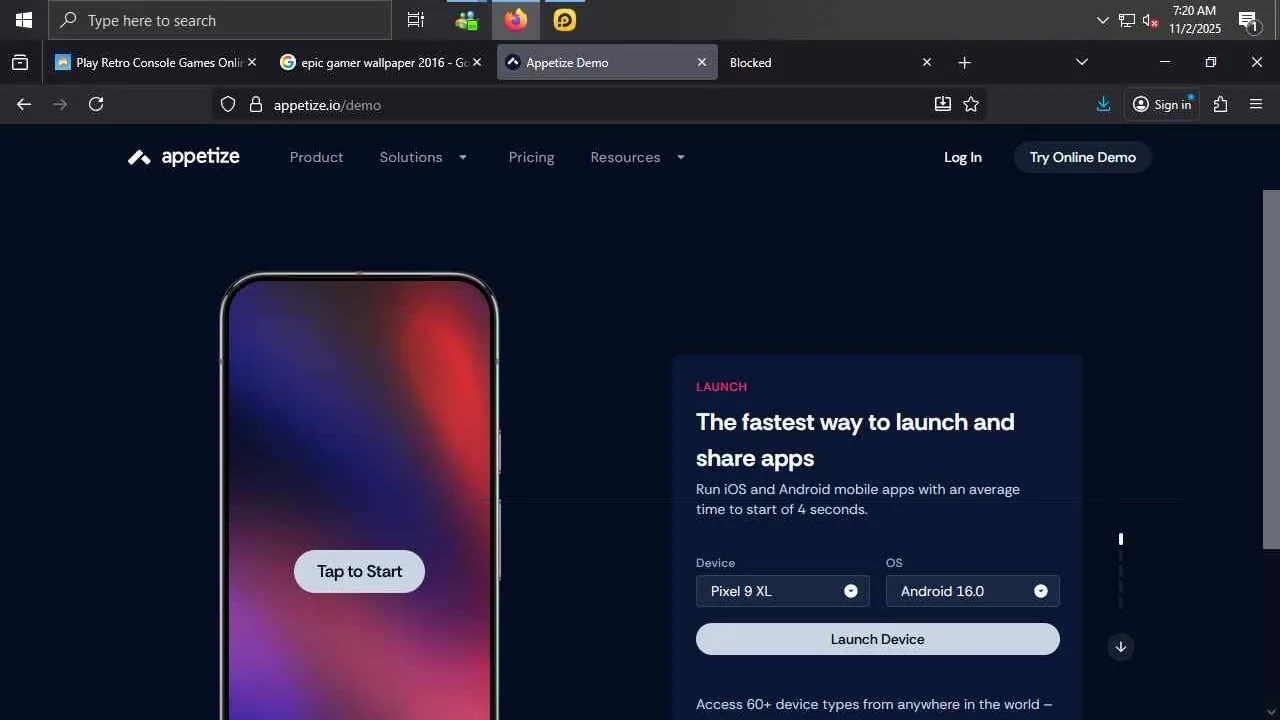Expand the Solutions dropdown in navbar
The height and width of the screenshot is (720, 1280).
pyautogui.click(x=424, y=157)
